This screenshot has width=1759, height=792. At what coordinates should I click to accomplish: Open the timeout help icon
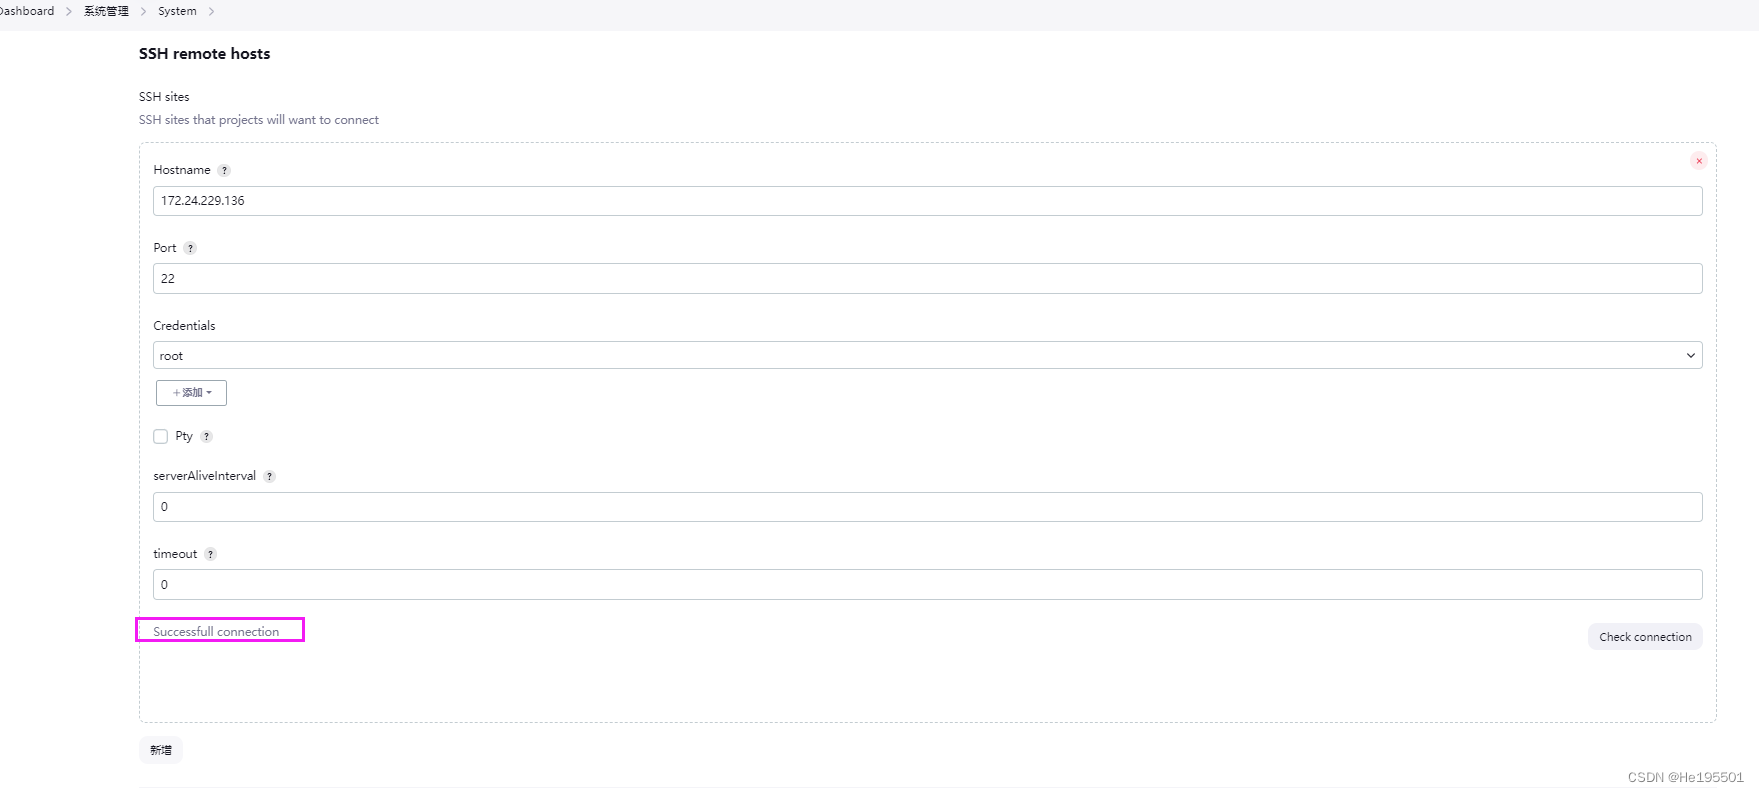click(210, 555)
